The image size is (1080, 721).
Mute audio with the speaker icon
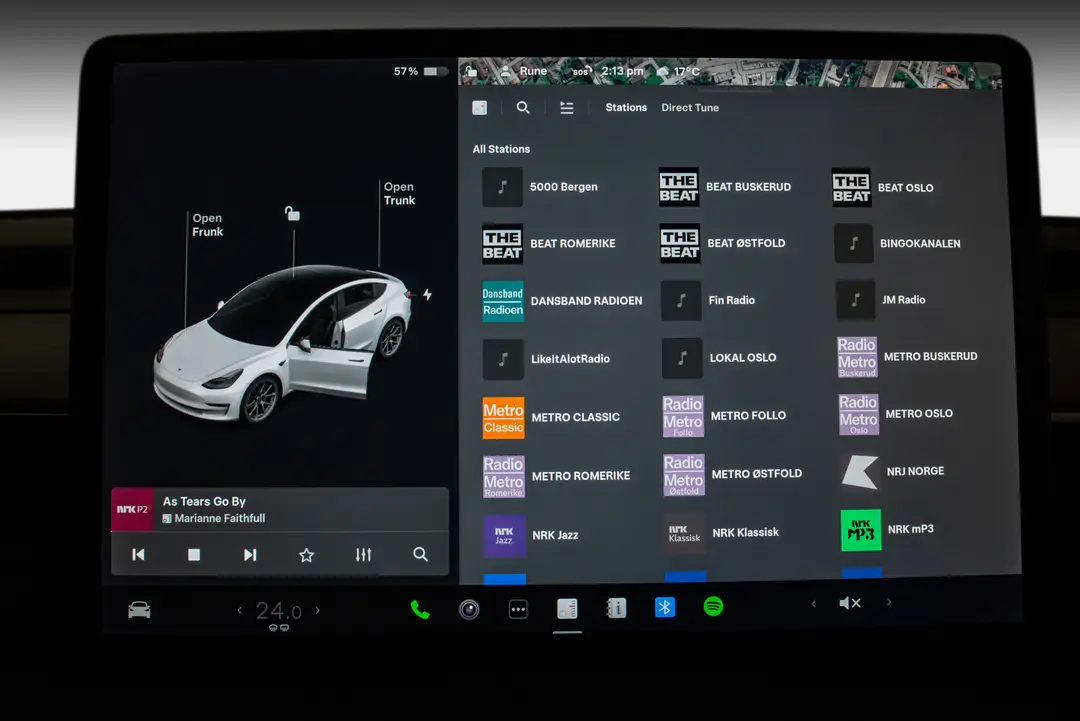pyautogui.click(x=849, y=603)
